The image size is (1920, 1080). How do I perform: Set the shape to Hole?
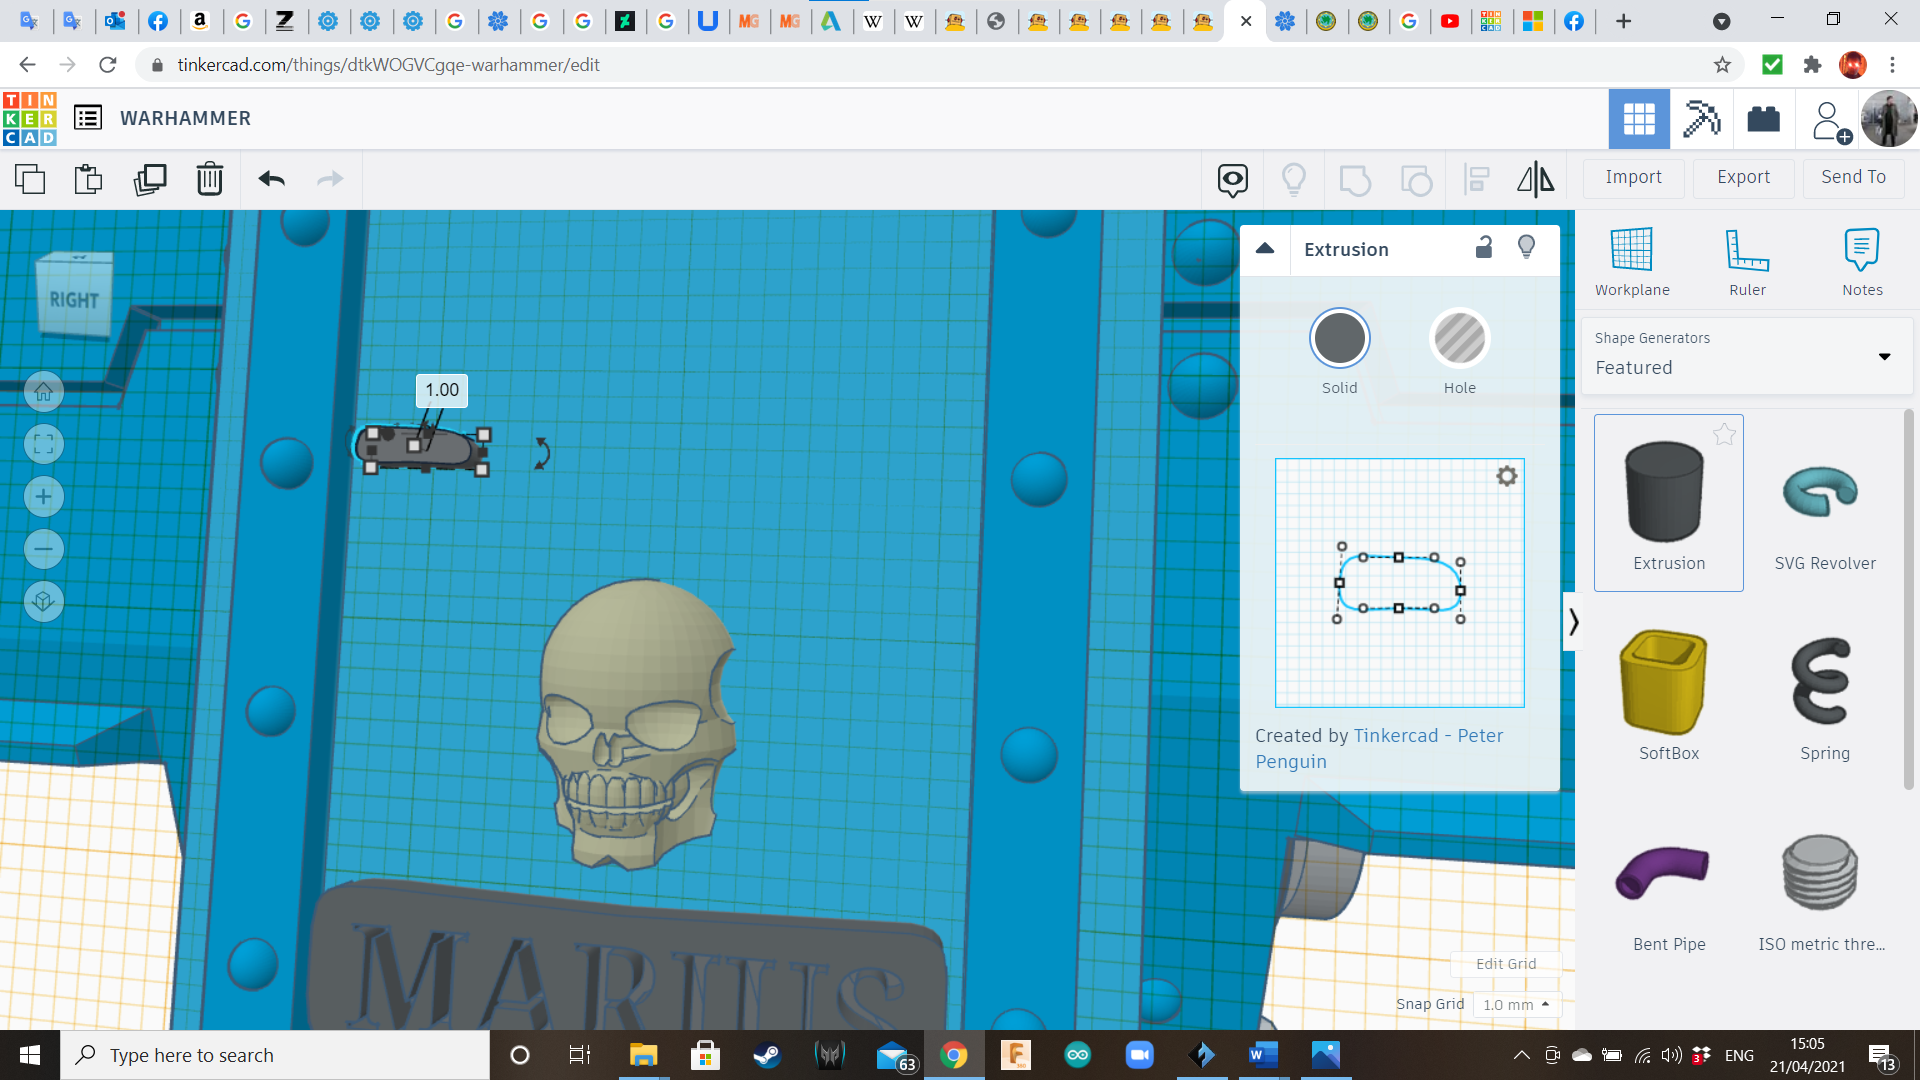(1459, 339)
